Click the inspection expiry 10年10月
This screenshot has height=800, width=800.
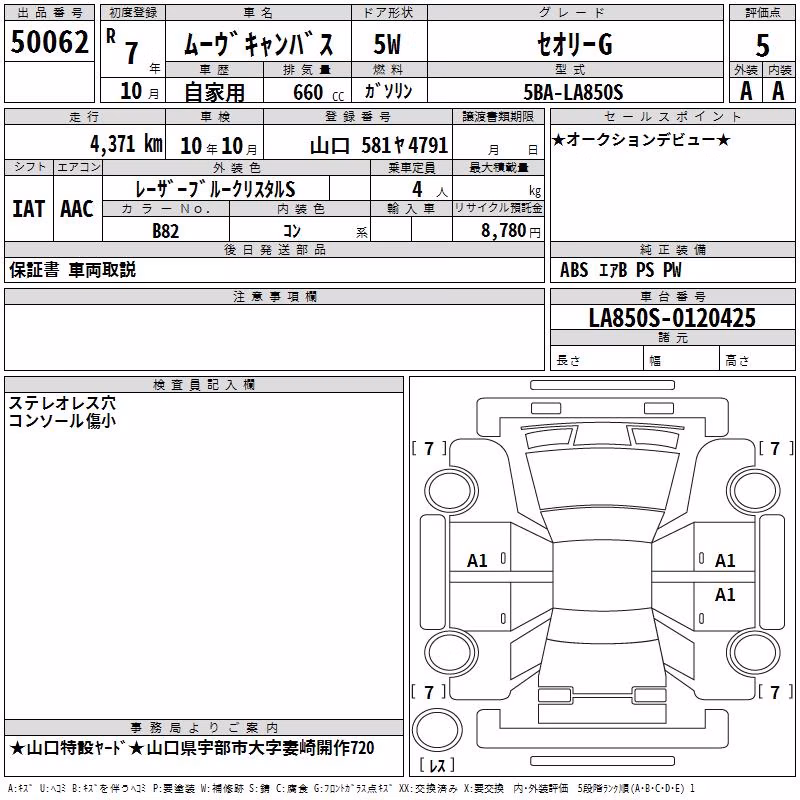219,146
